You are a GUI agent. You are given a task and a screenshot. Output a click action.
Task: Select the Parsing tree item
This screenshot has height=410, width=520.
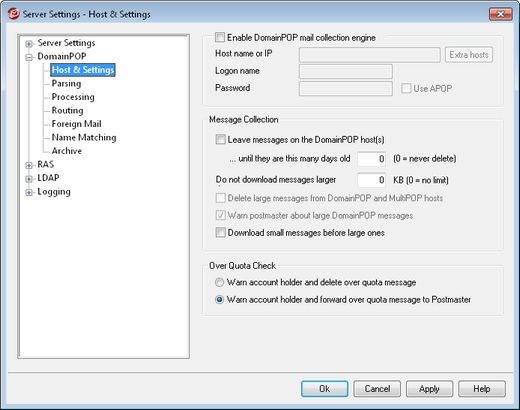pyautogui.click(x=66, y=83)
